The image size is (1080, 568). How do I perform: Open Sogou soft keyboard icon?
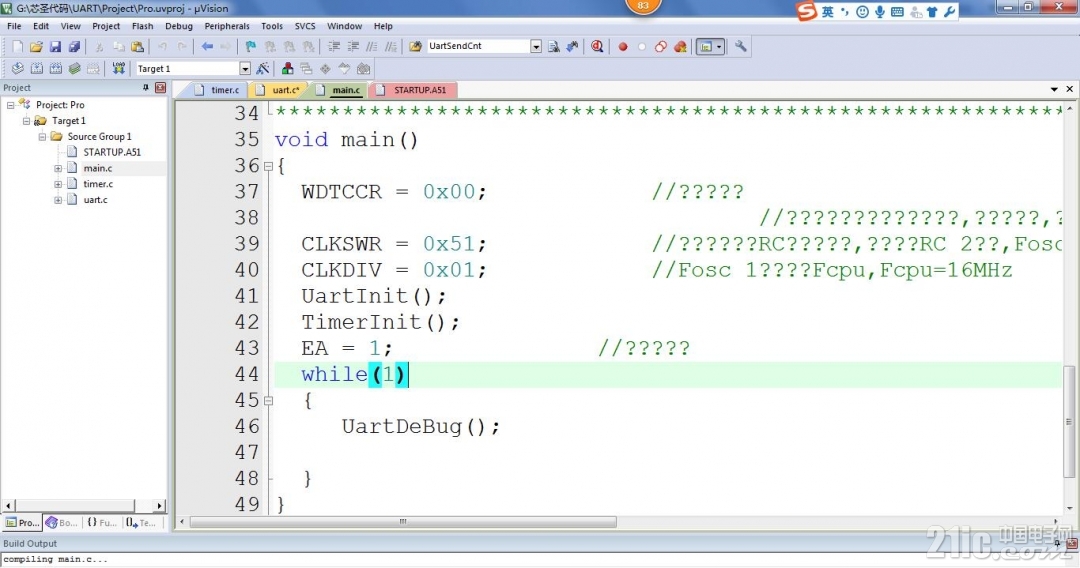[x=897, y=12]
